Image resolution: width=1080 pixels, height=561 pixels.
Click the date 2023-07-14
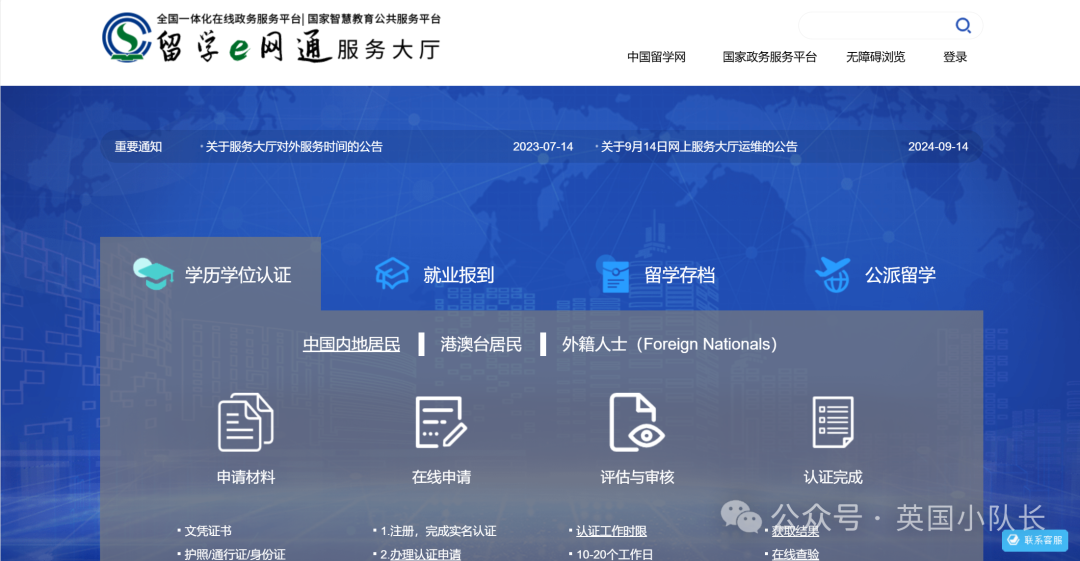click(543, 147)
